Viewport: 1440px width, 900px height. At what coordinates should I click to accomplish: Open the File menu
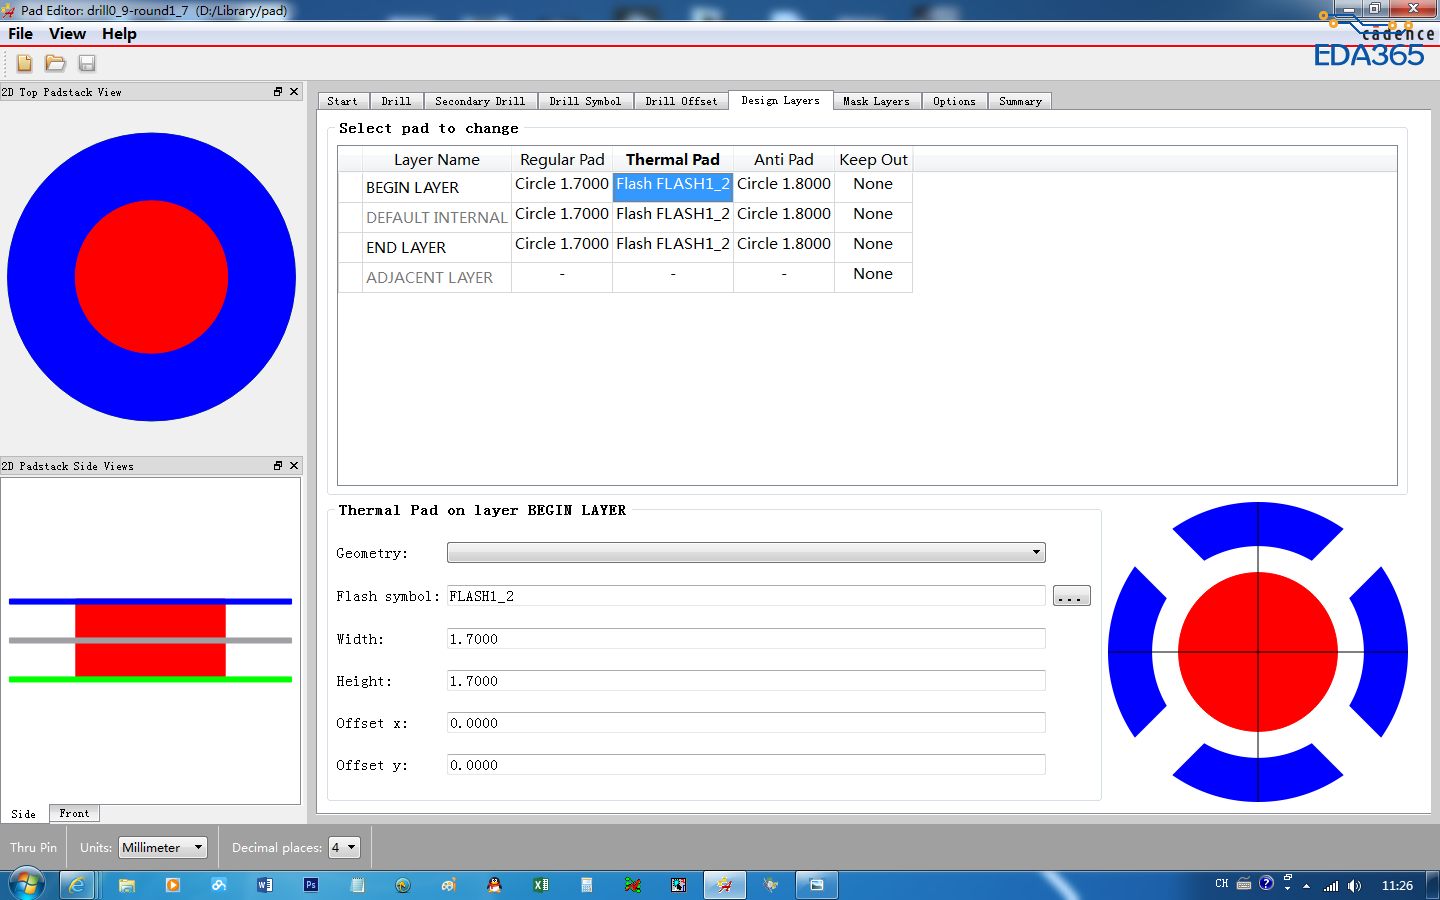pyautogui.click(x=20, y=34)
